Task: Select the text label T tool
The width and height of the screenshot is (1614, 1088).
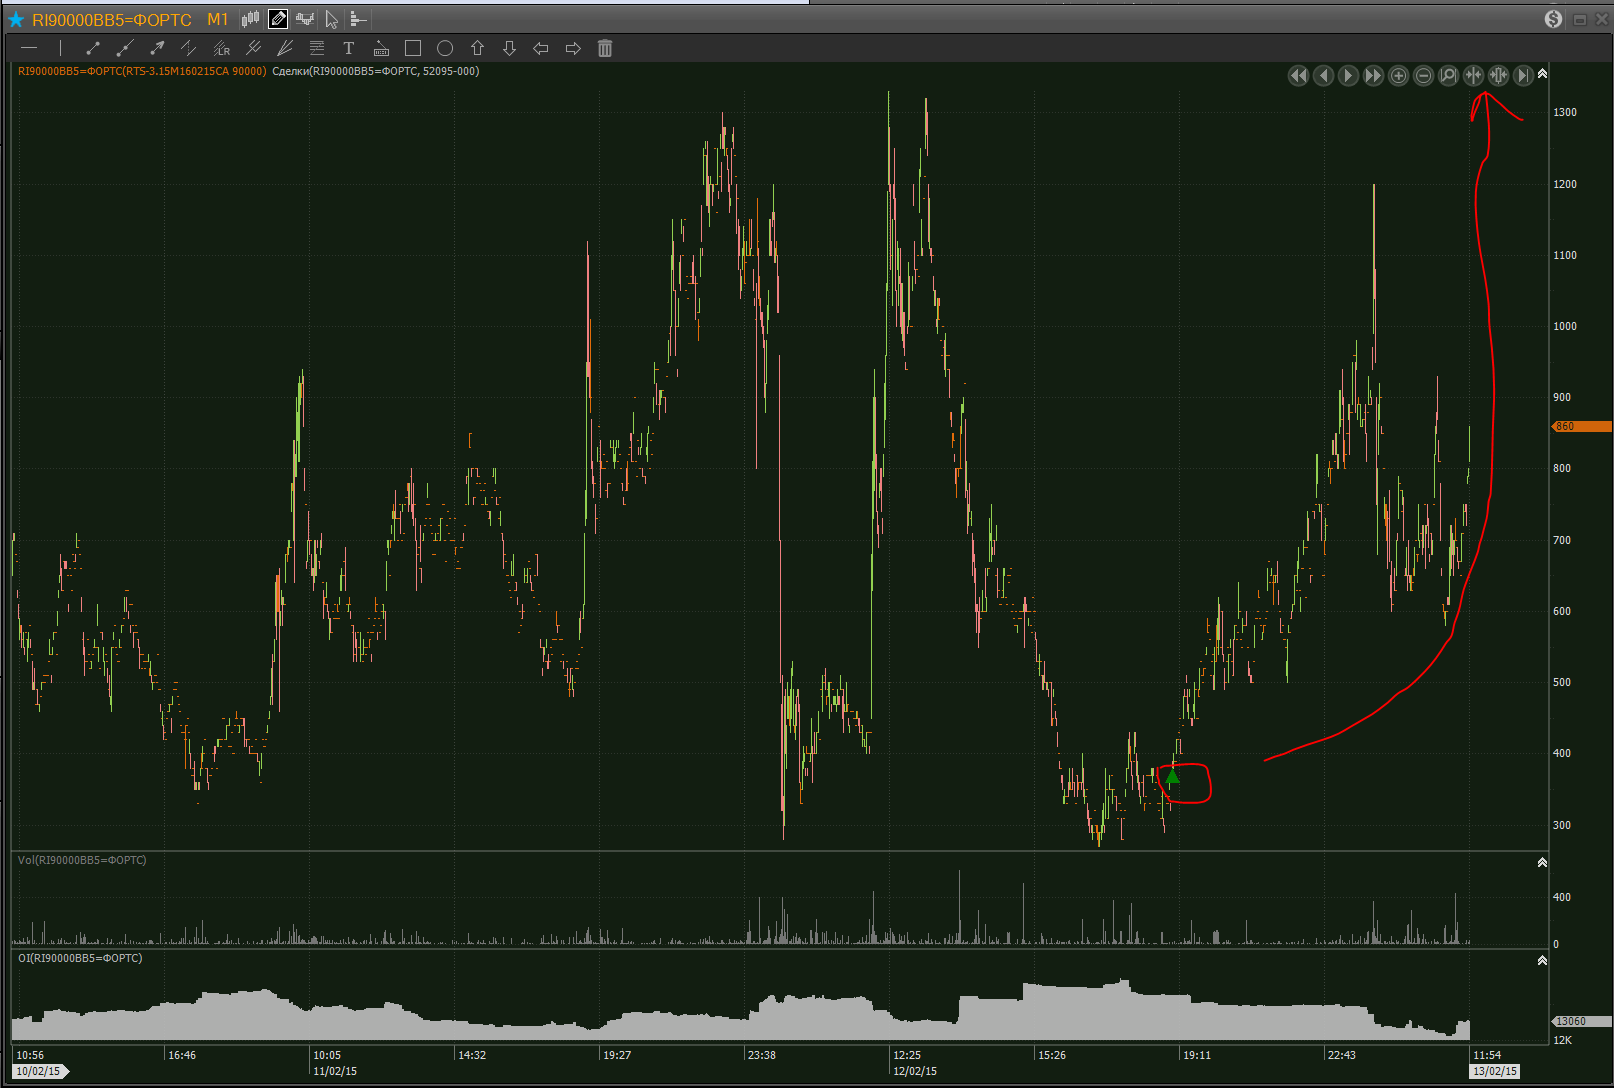Action: tap(349, 48)
